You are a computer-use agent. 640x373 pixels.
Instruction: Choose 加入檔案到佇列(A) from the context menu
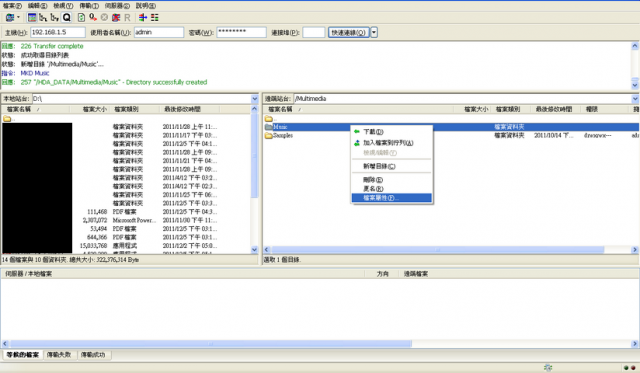391,143
